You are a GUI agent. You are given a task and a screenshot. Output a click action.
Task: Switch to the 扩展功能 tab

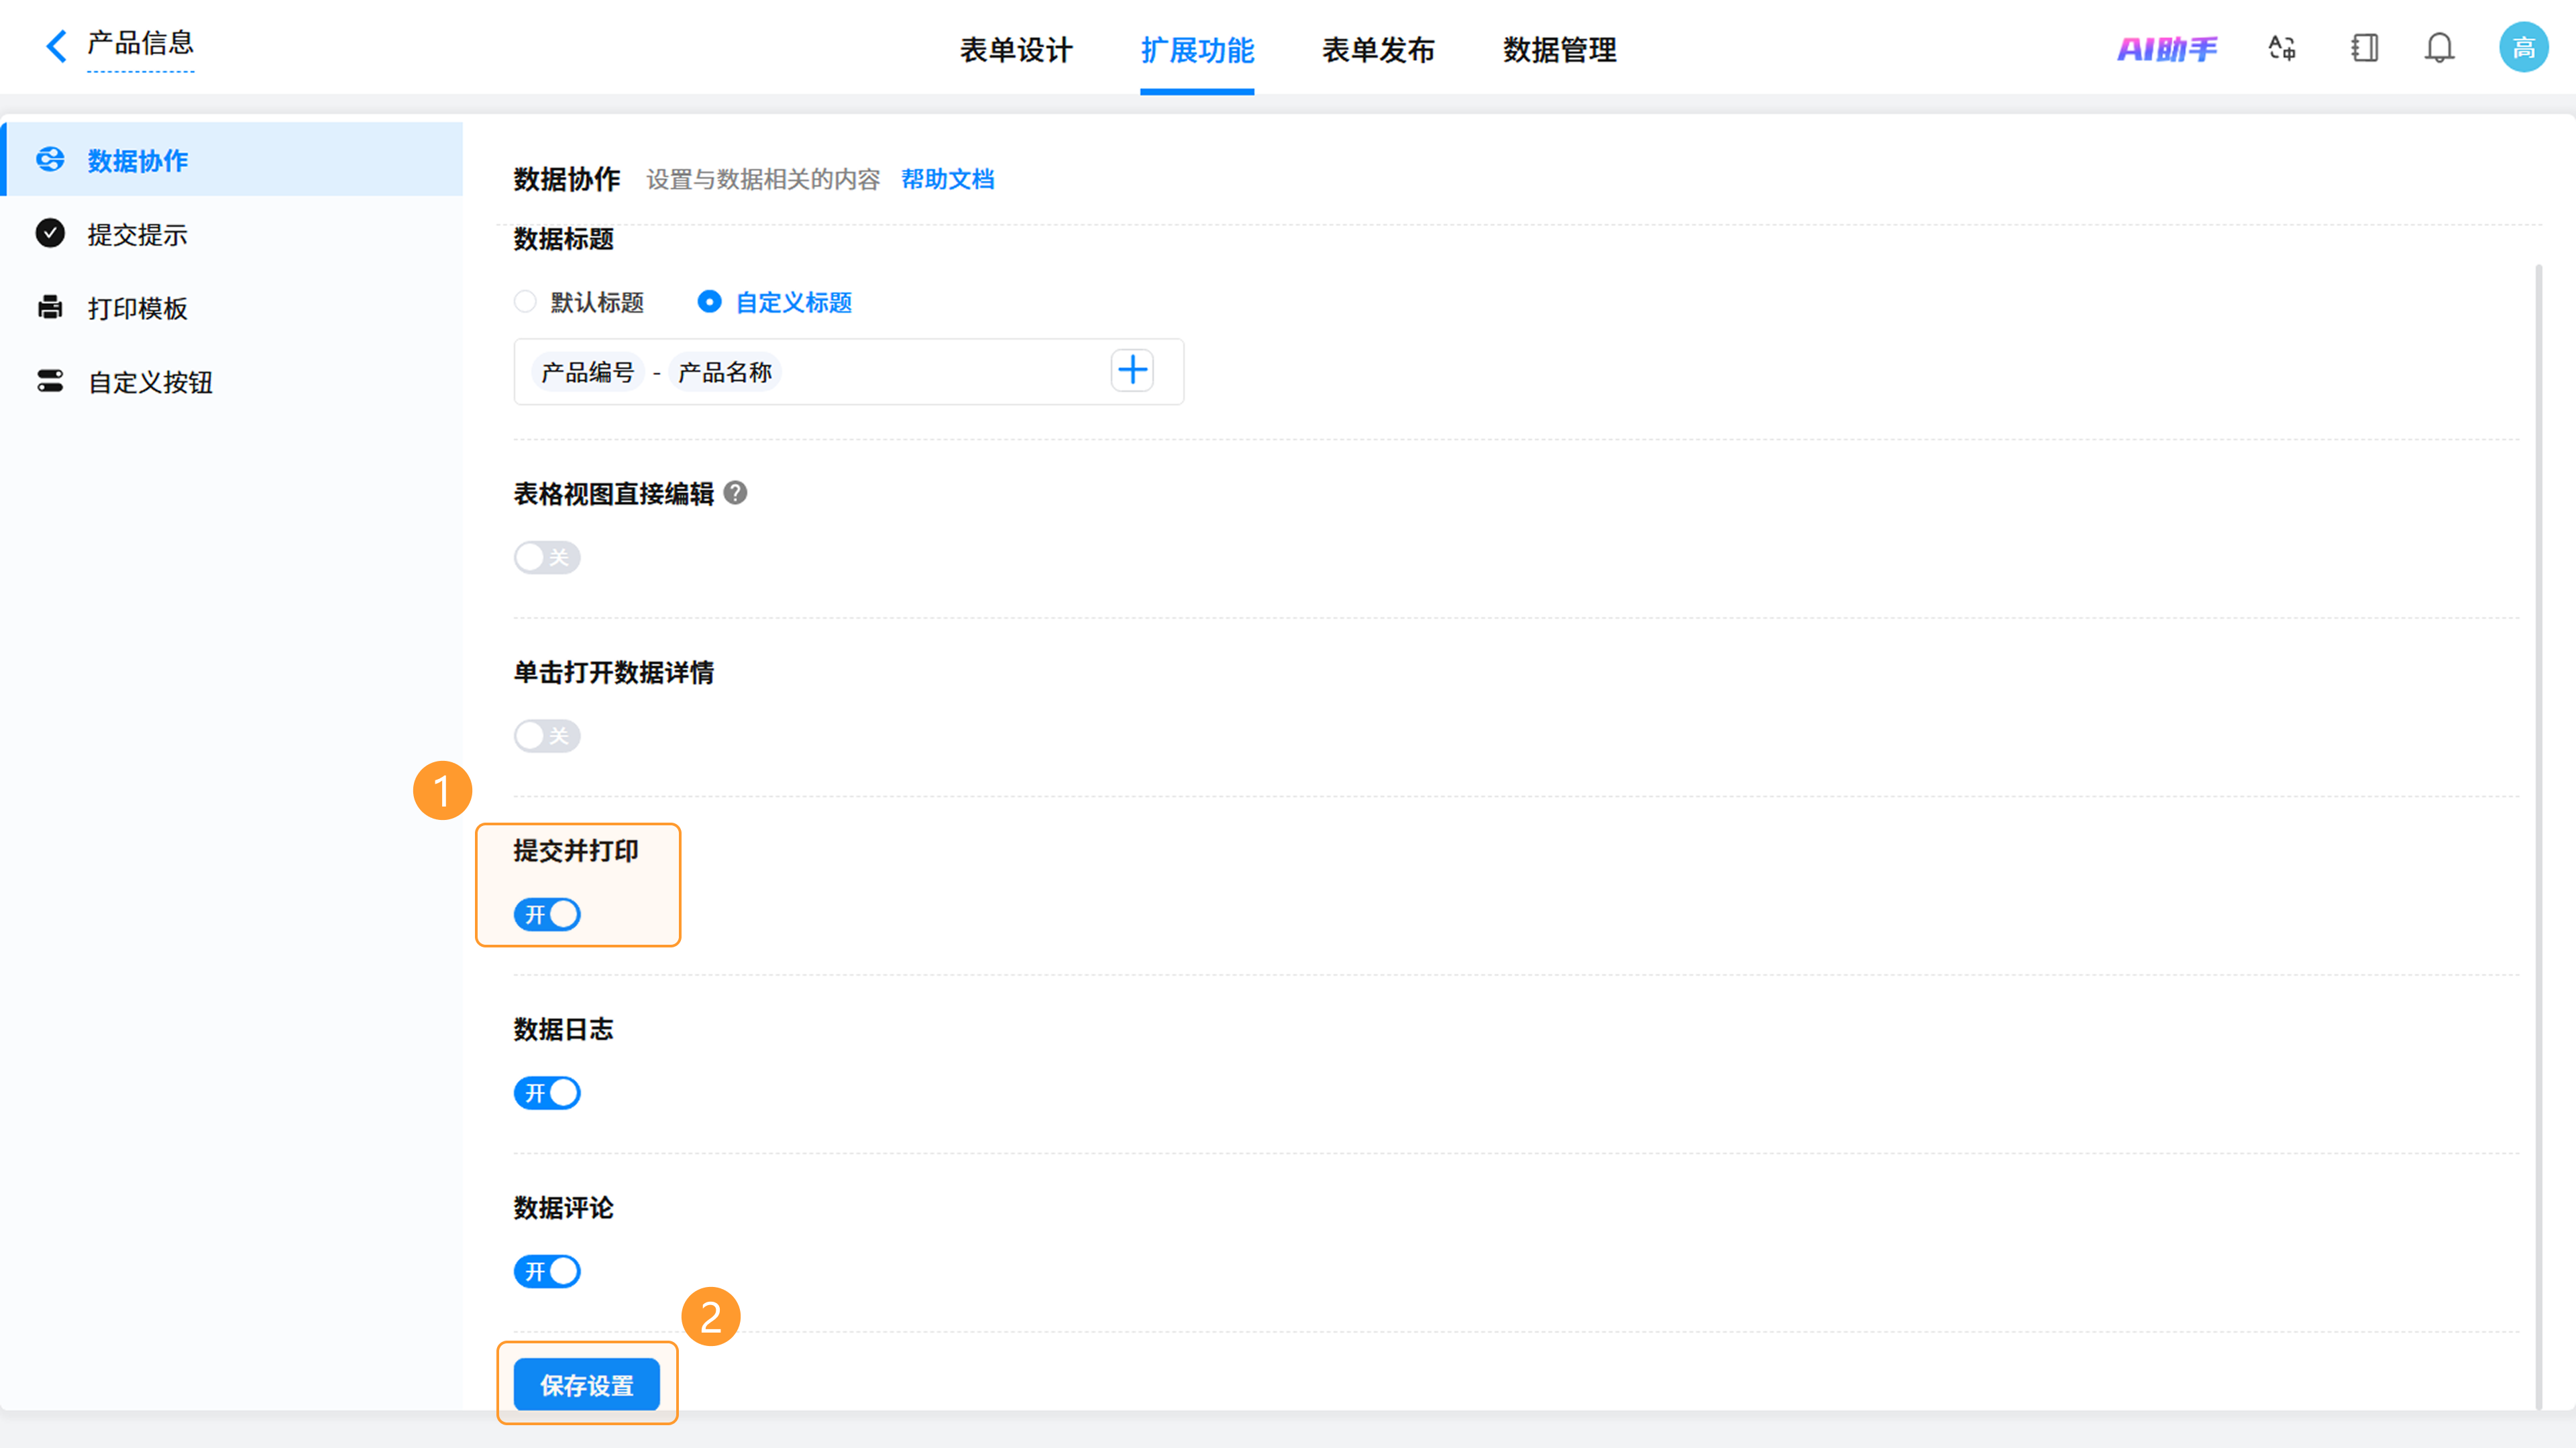point(1197,50)
